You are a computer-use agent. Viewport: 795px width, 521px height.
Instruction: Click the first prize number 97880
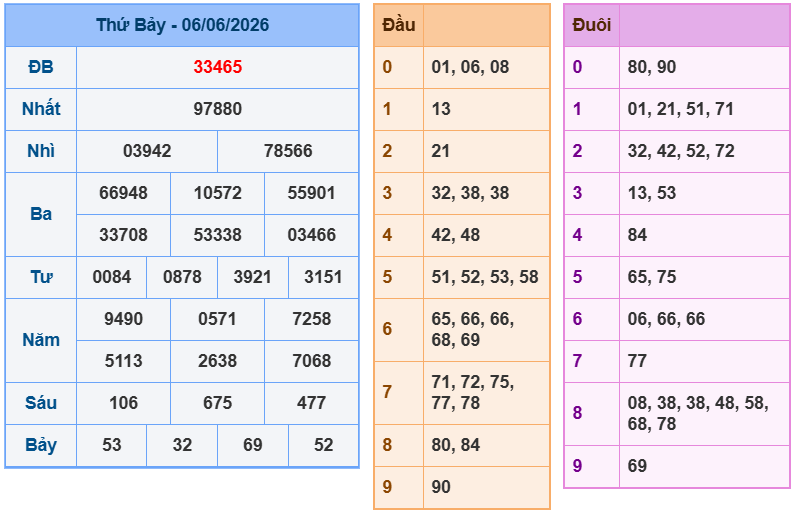pos(218,109)
